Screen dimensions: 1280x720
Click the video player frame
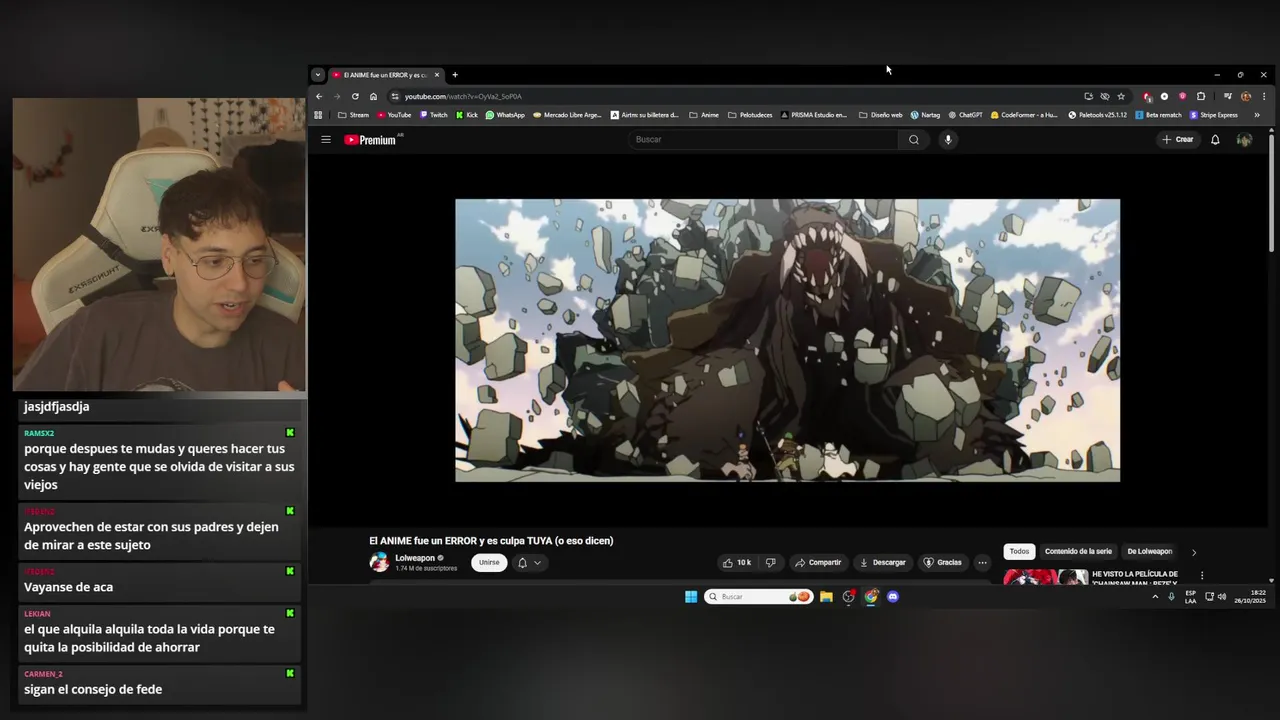[788, 340]
